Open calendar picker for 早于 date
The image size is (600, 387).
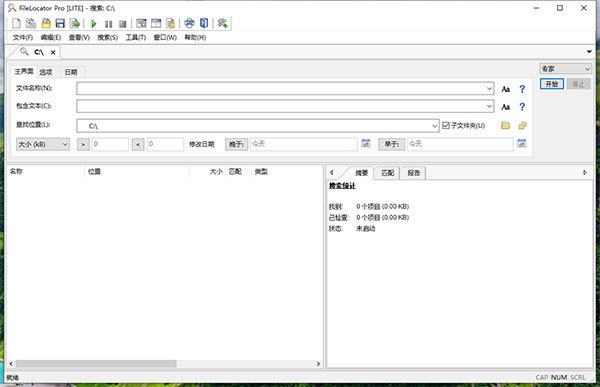[522, 144]
